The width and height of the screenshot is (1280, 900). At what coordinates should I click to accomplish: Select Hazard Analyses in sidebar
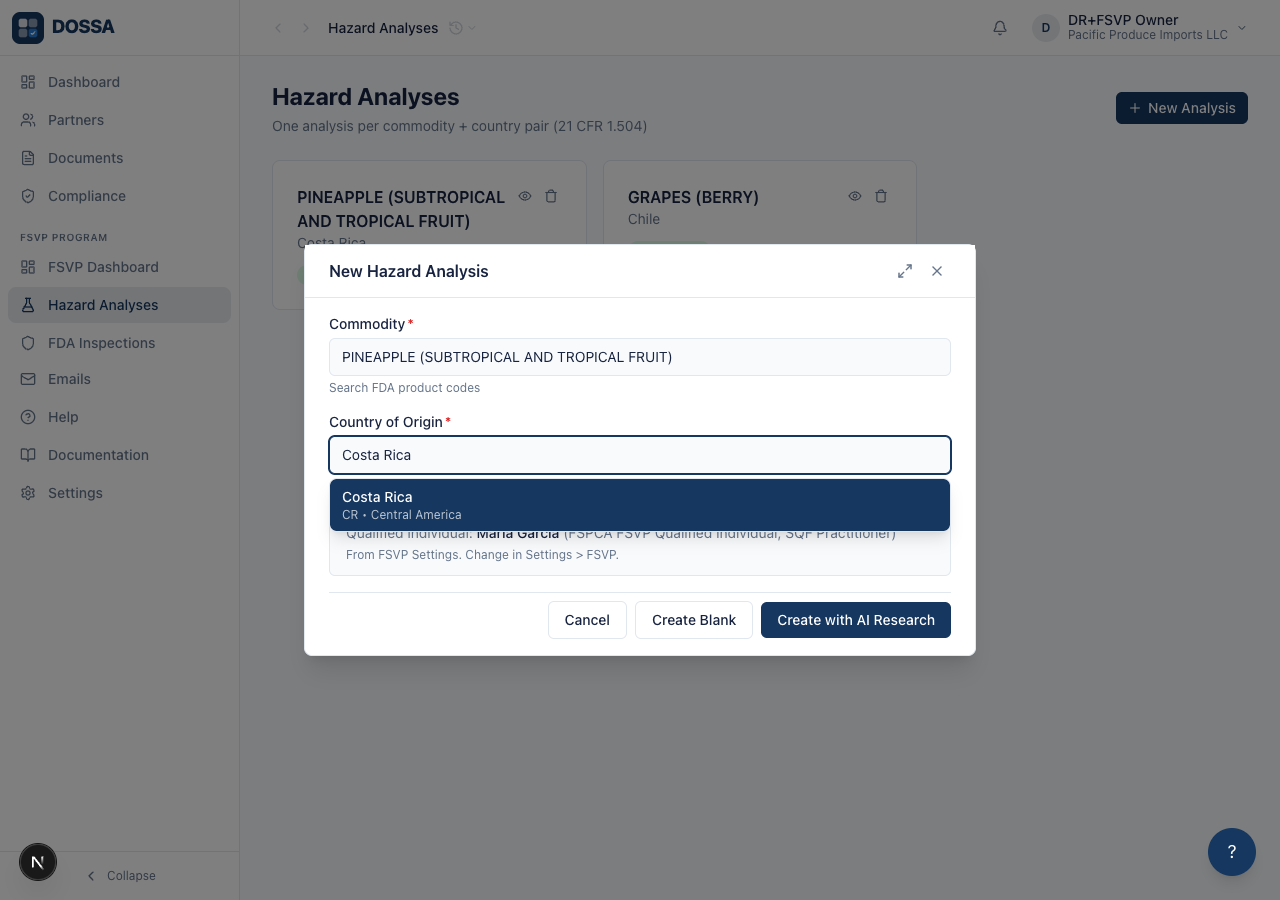pyautogui.click(x=119, y=305)
